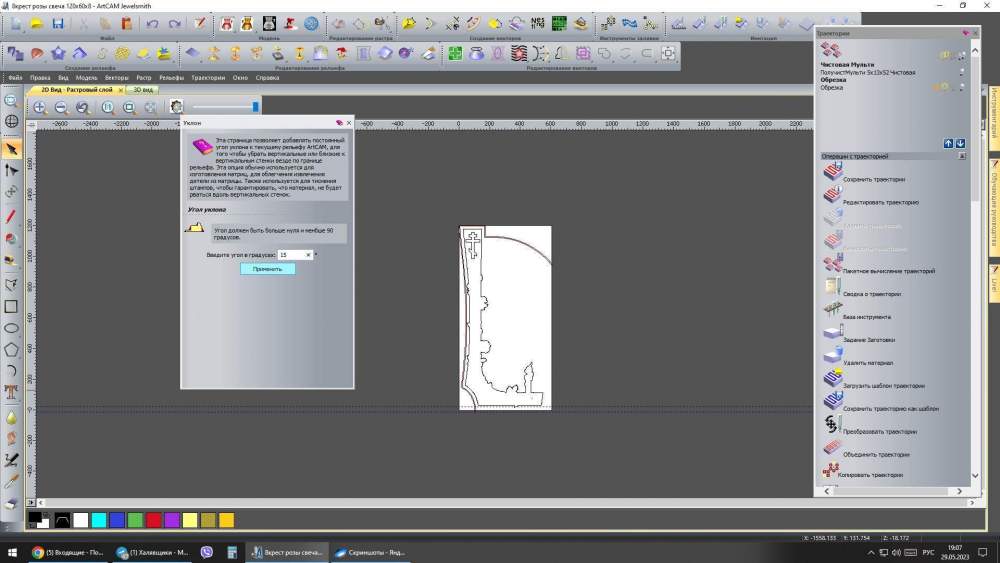This screenshot has height=563, width=1000.
Task: Switch to the 3D вид tab
Action: click(x=143, y=89)
